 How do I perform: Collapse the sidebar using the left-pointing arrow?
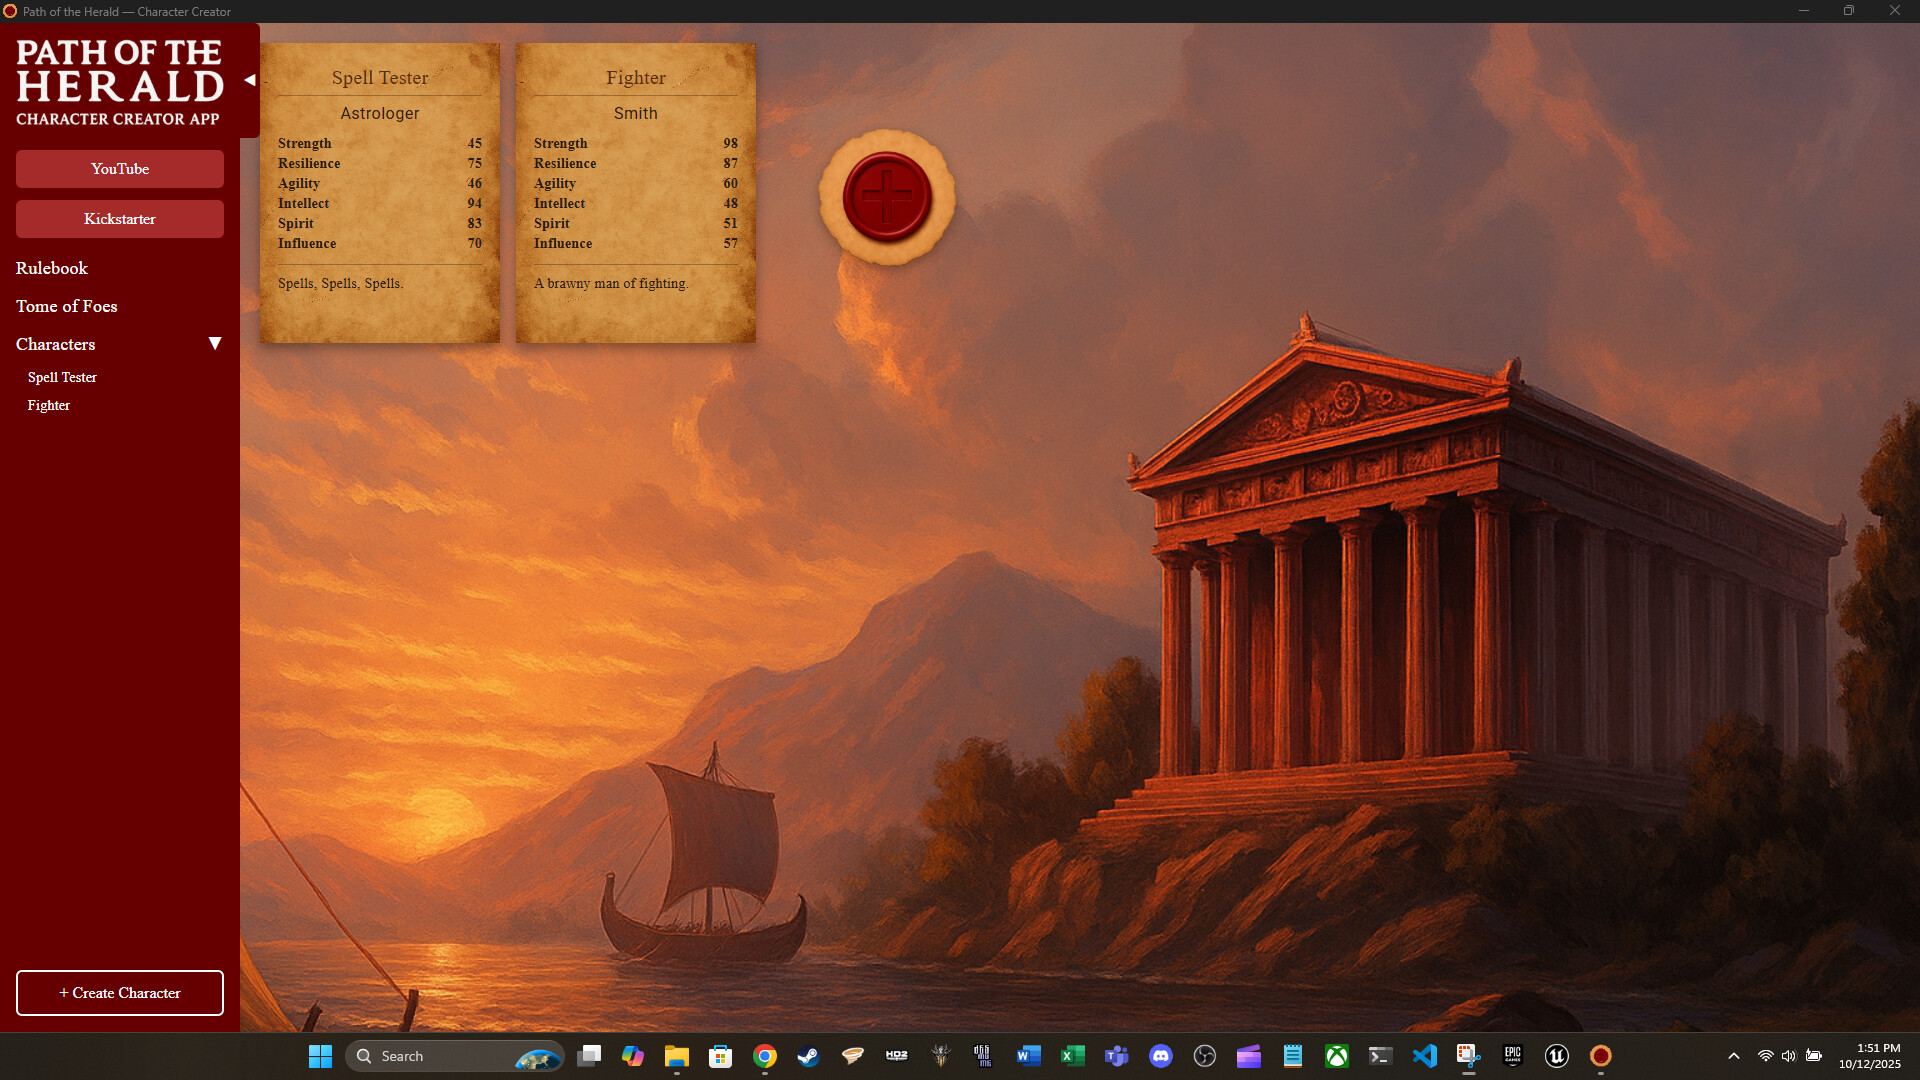pyautogui.click(x=250, y=79)
